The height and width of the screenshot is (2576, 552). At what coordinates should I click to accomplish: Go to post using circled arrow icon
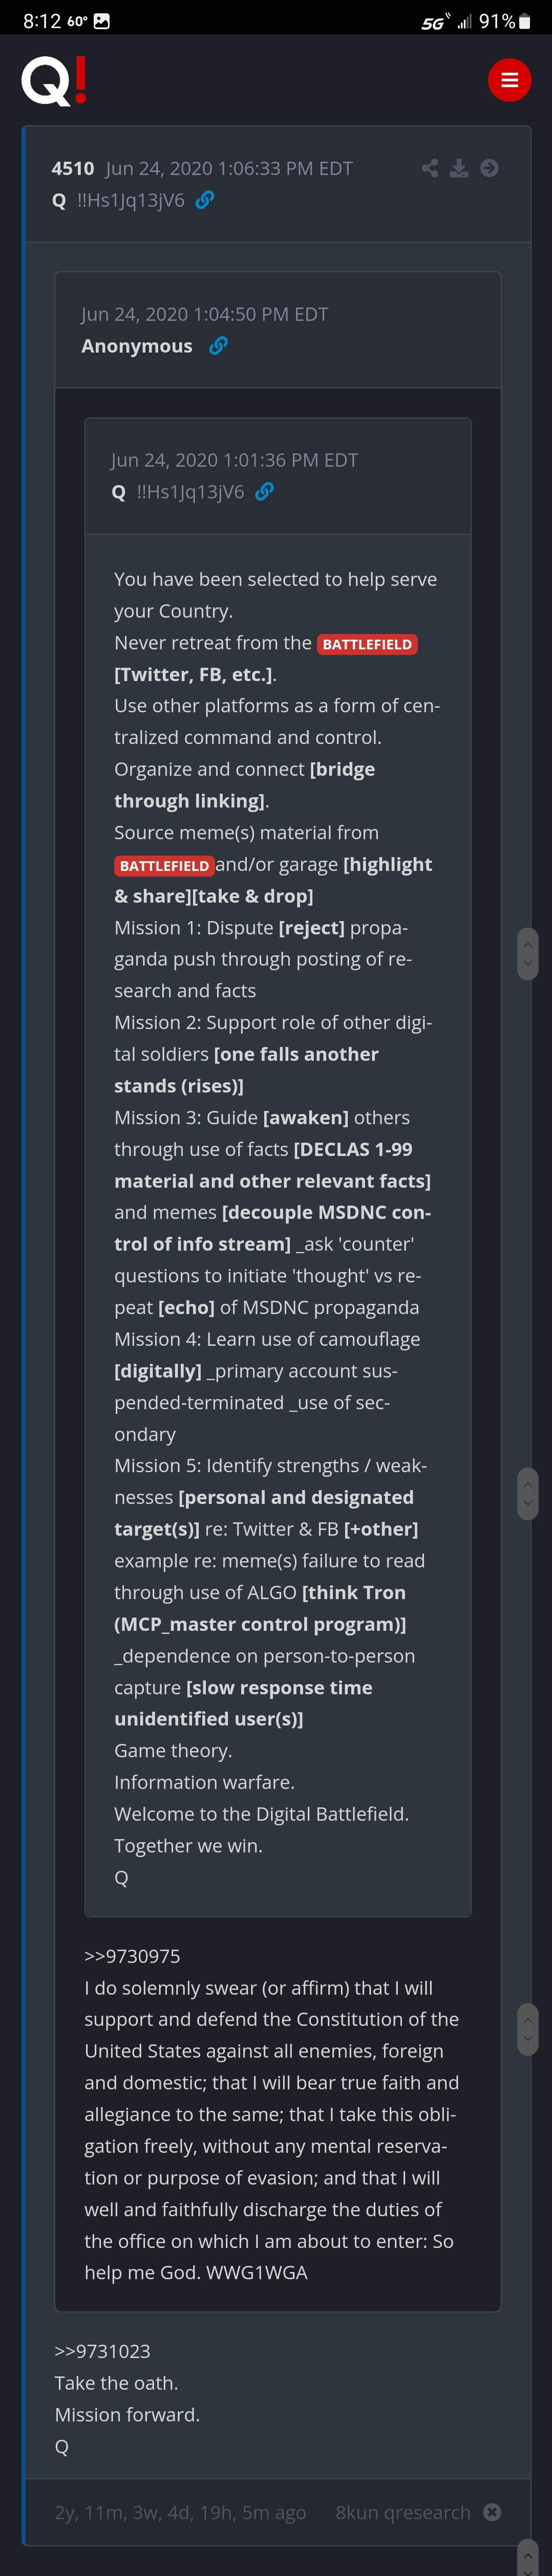click(489, 168)
